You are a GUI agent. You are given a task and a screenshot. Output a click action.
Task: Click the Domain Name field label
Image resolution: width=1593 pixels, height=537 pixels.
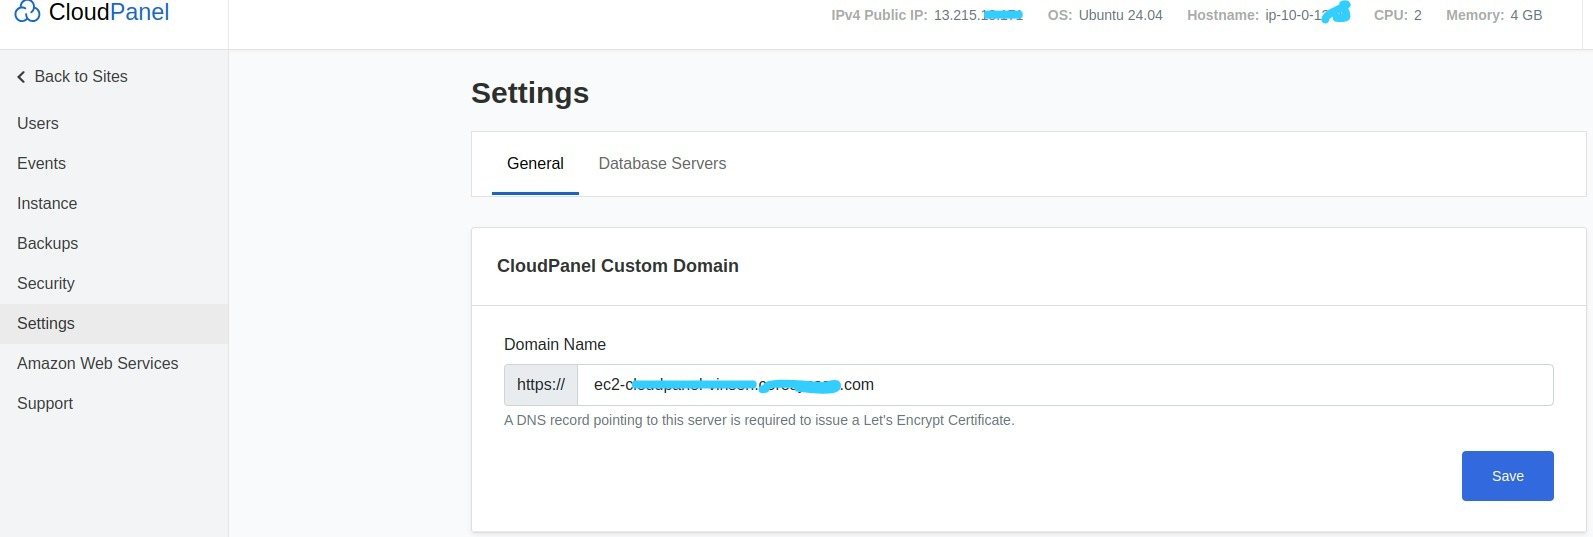tap(555, 344)
